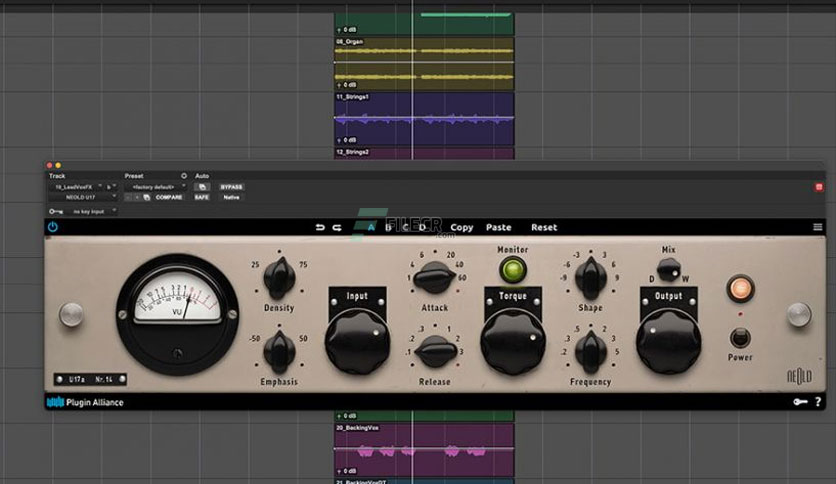The width and height of the screenshot is (836, 484).
Task: Click the Release knob
Action: click(435, 352)
